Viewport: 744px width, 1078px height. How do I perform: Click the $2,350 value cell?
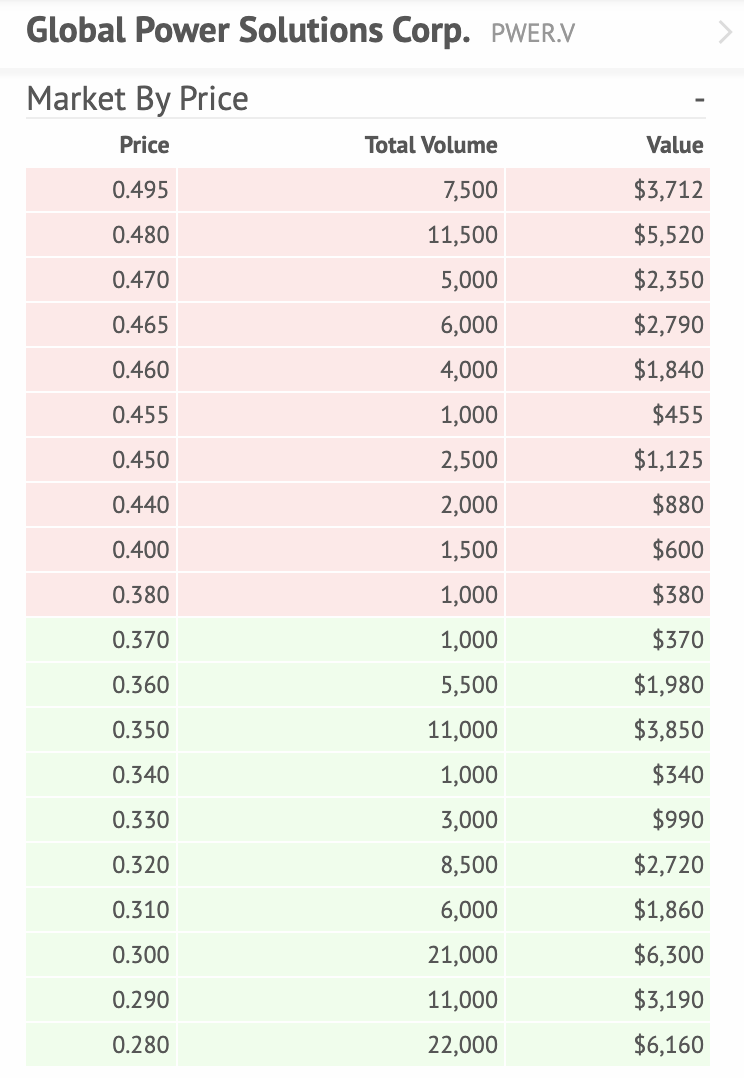pos(668,280)
